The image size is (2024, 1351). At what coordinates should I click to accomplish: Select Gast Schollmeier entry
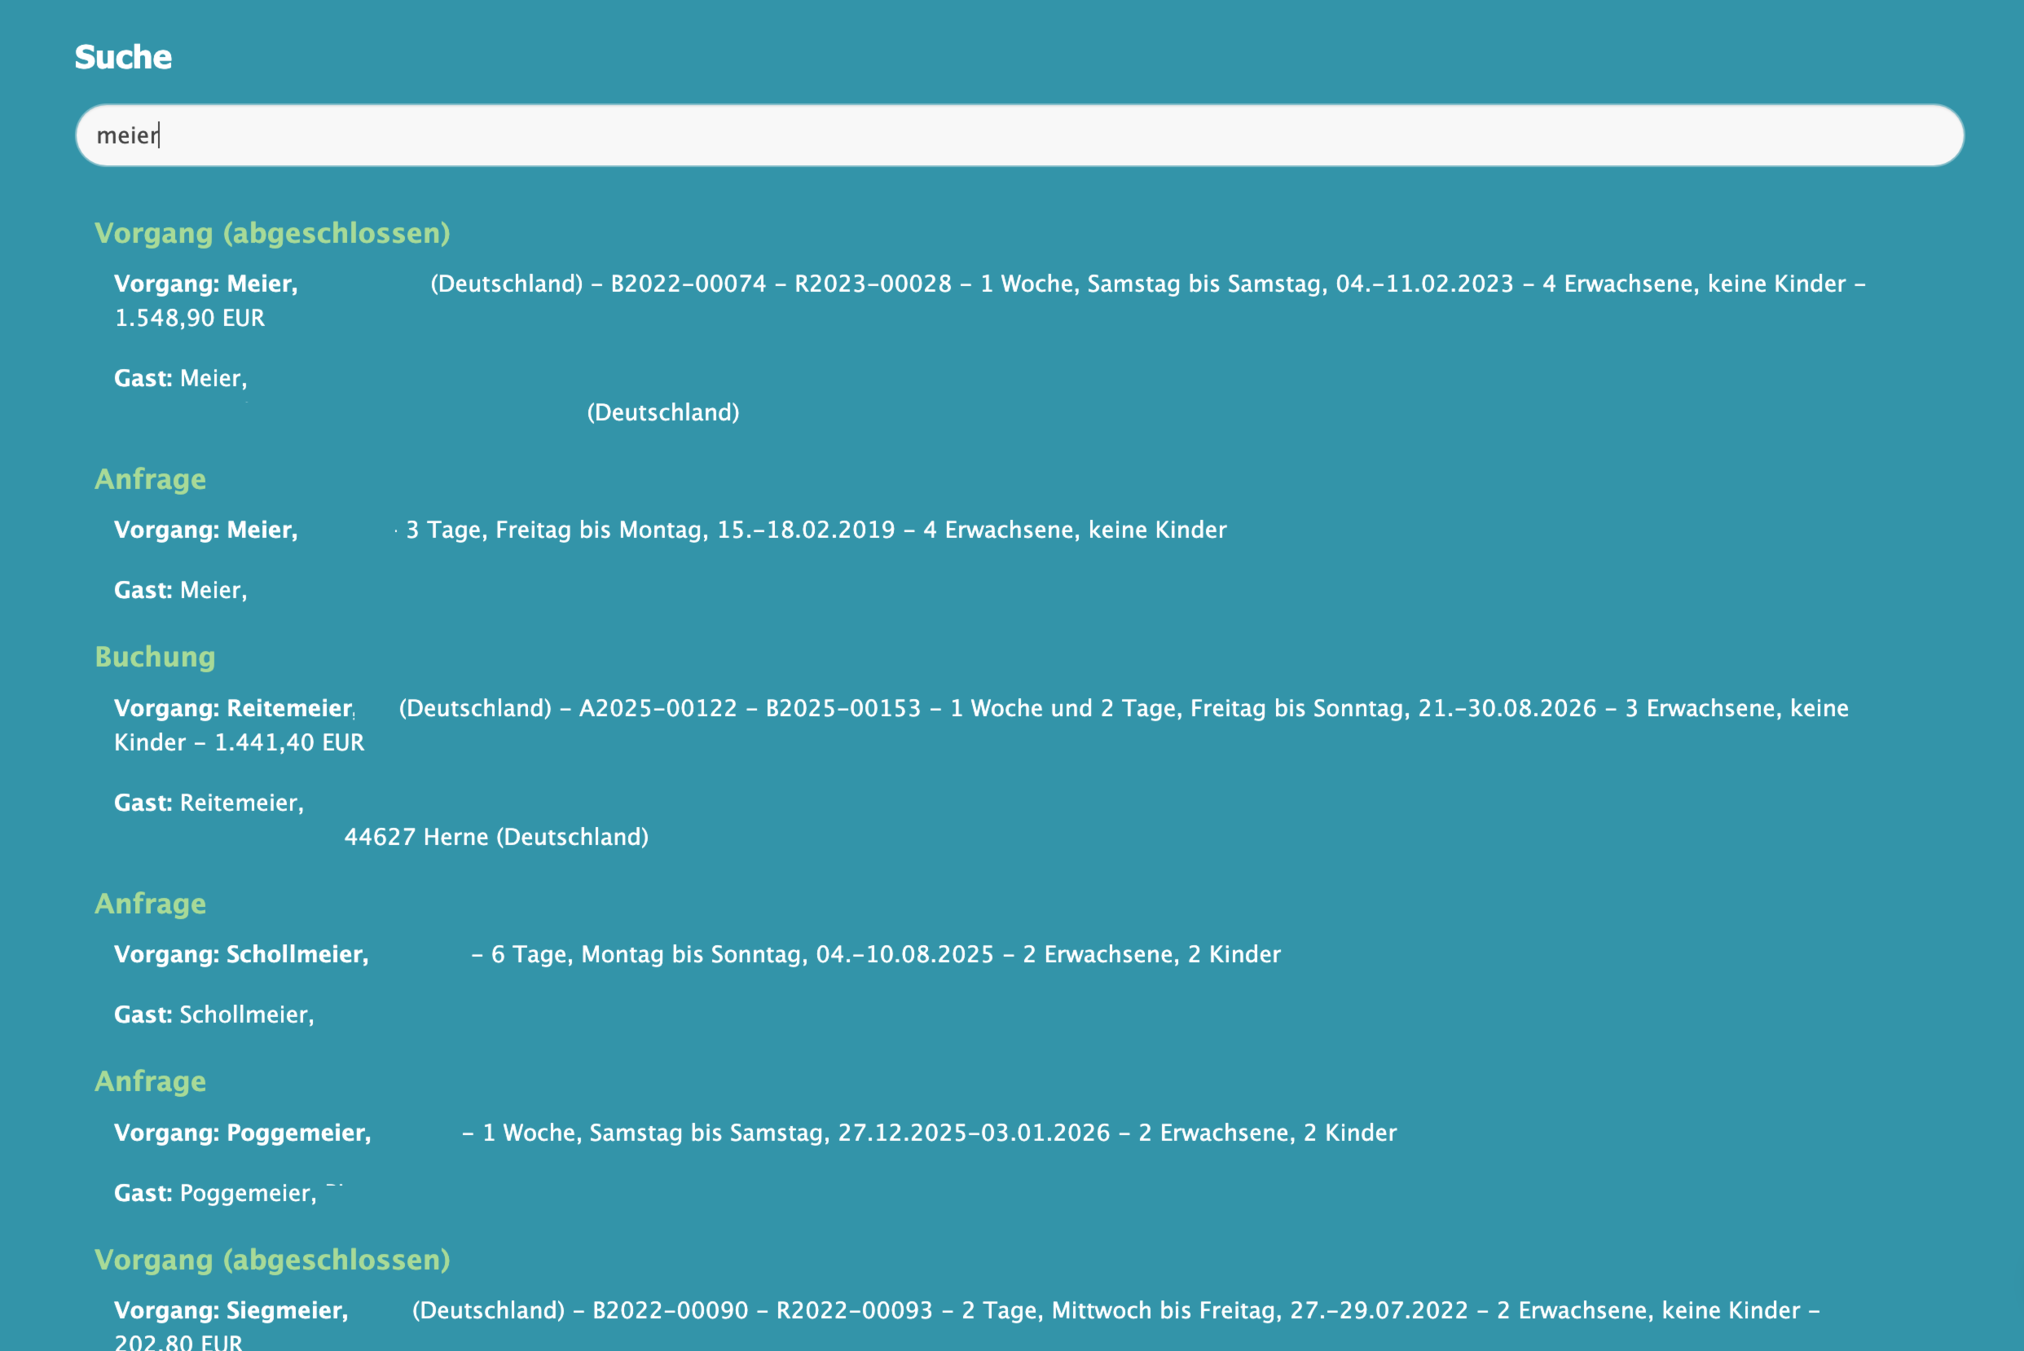tap(214, 1015)
